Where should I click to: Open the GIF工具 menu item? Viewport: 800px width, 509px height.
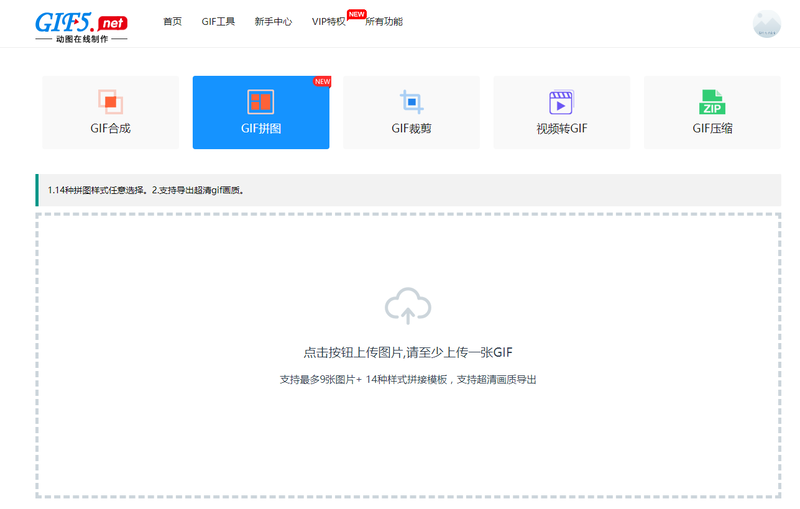218,21
